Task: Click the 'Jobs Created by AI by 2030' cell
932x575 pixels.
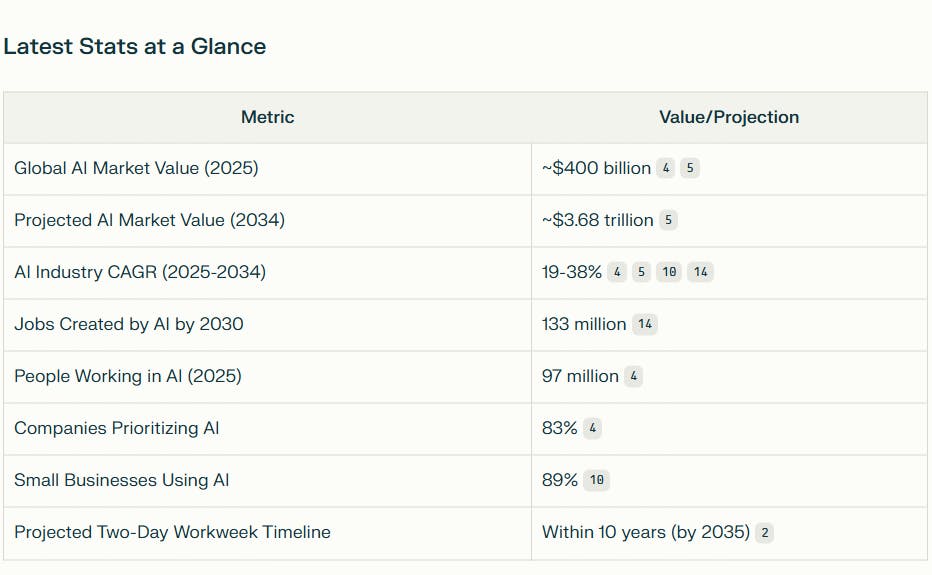Action: point(128,324)
